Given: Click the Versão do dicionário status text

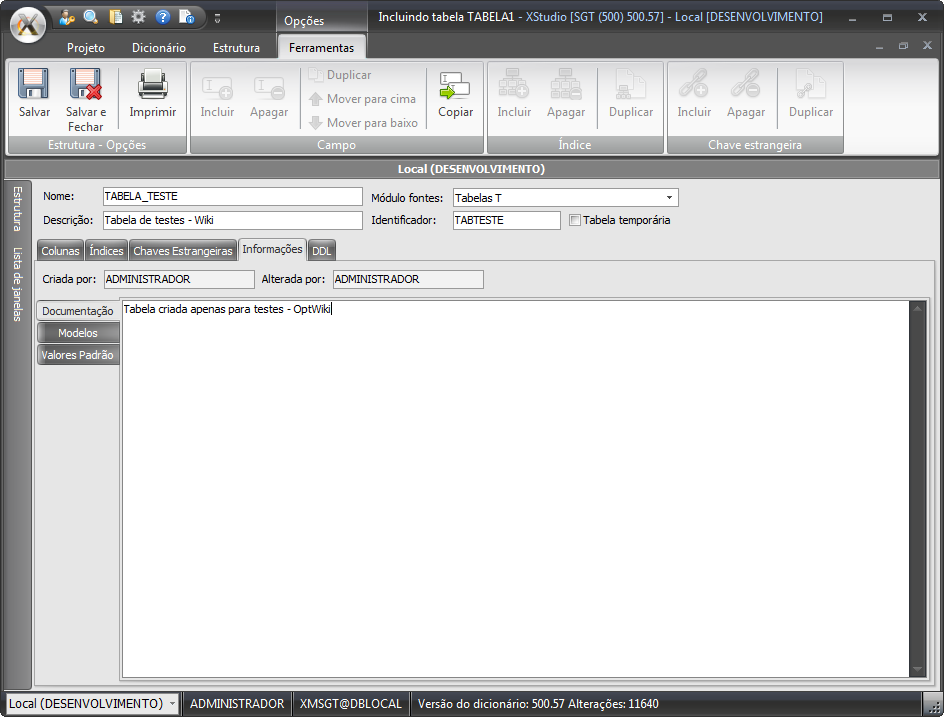Looking at the screenshot, I should [x=538, y=703].
